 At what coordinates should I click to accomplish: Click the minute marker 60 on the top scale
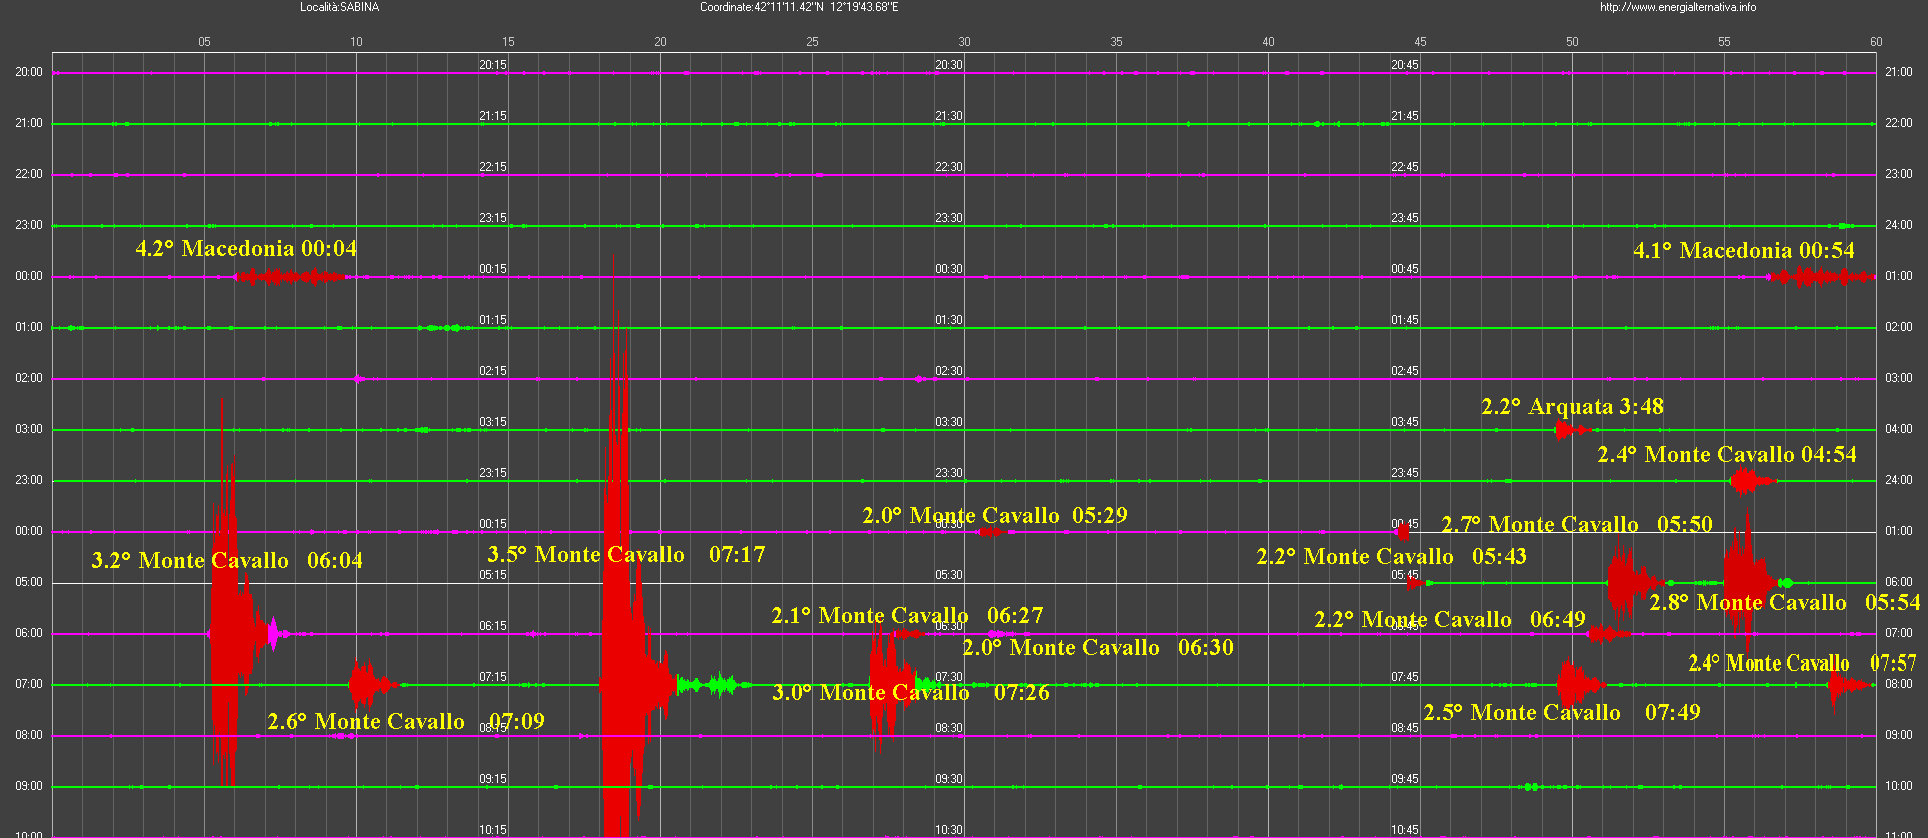[x=1876, y=42]
